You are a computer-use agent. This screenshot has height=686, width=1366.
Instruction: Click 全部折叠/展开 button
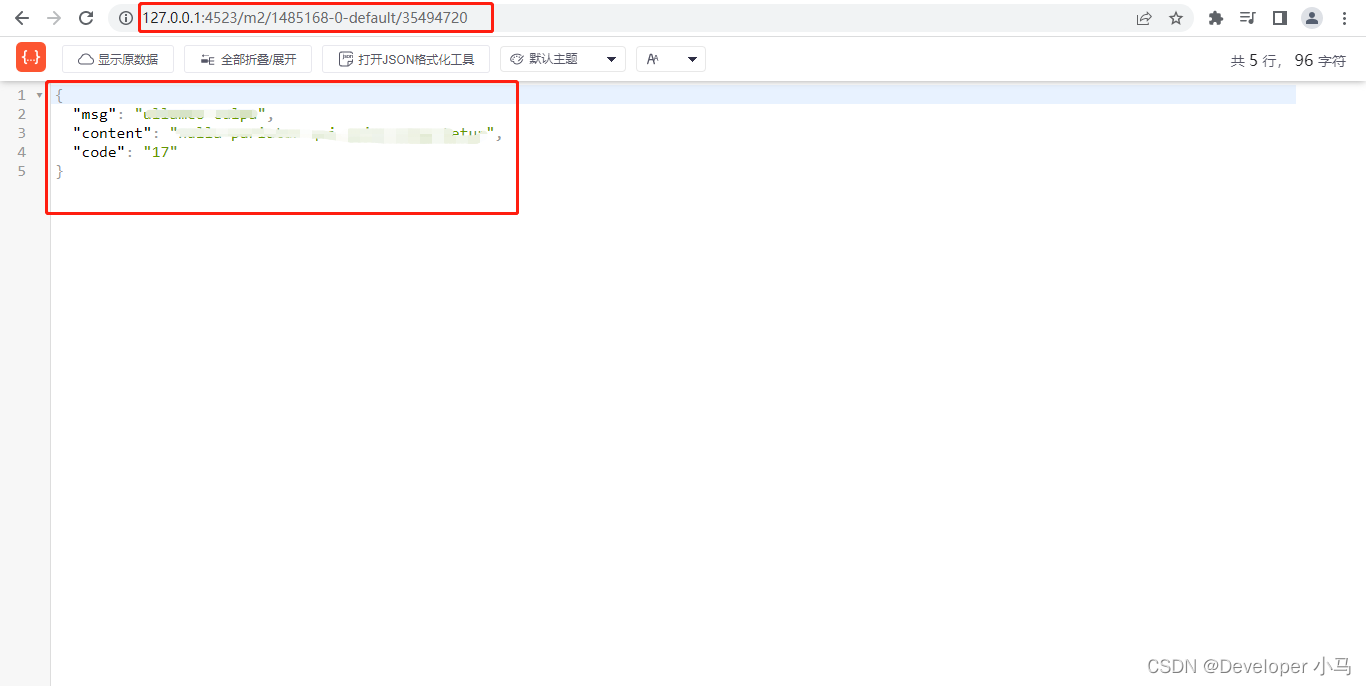click(x=248, y=59)
